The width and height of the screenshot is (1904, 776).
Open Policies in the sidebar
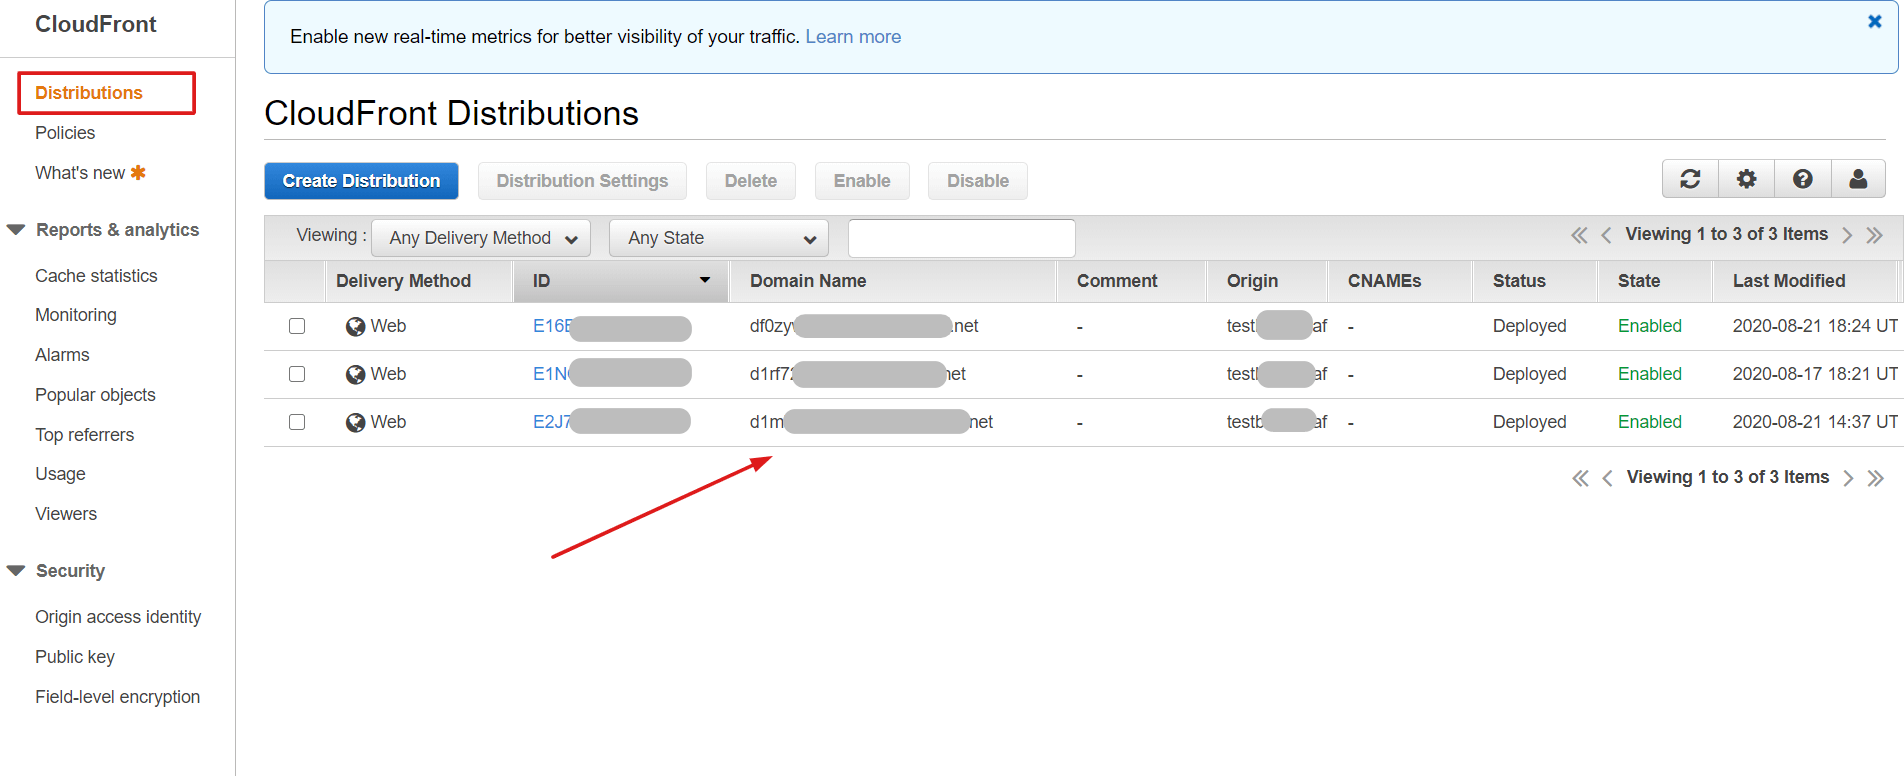65,133
